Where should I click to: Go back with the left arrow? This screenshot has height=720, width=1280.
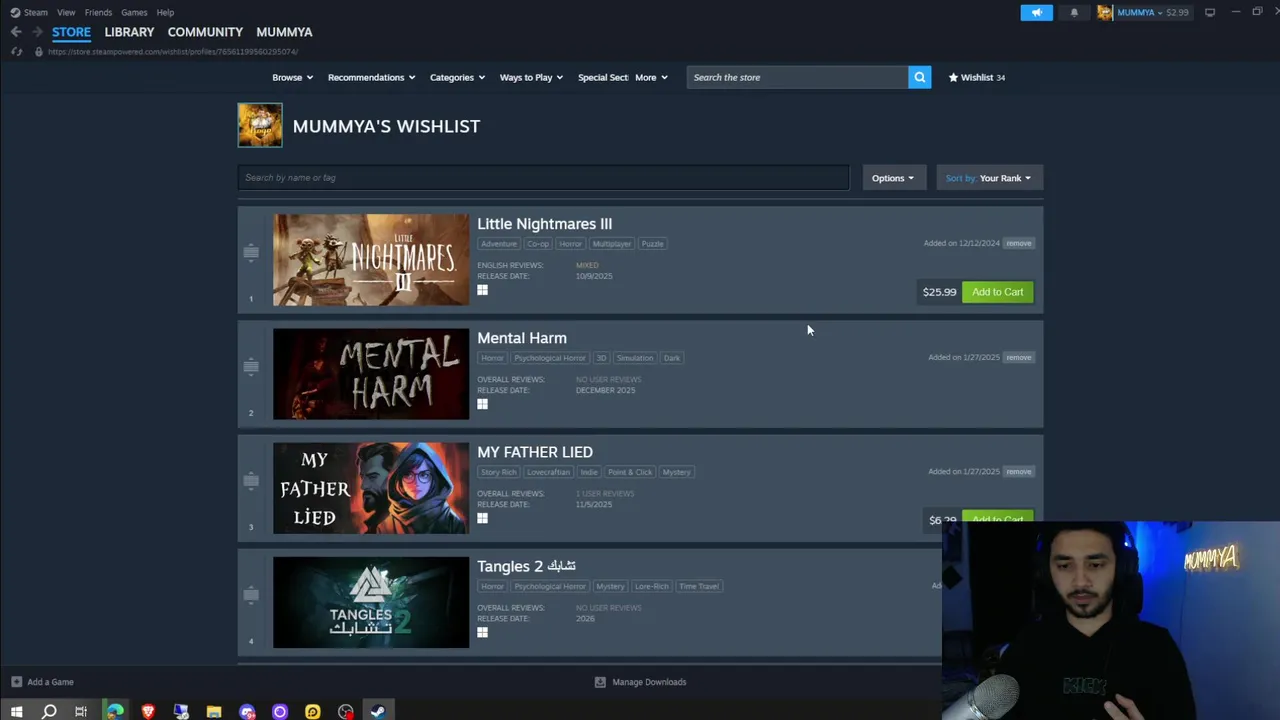(x=16, y=32)
